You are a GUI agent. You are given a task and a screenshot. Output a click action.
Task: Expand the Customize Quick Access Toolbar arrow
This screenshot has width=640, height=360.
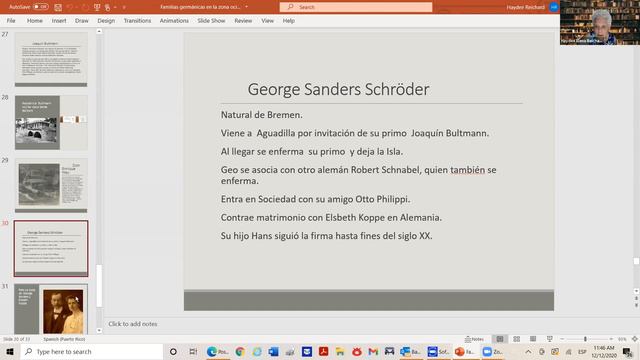124,7
